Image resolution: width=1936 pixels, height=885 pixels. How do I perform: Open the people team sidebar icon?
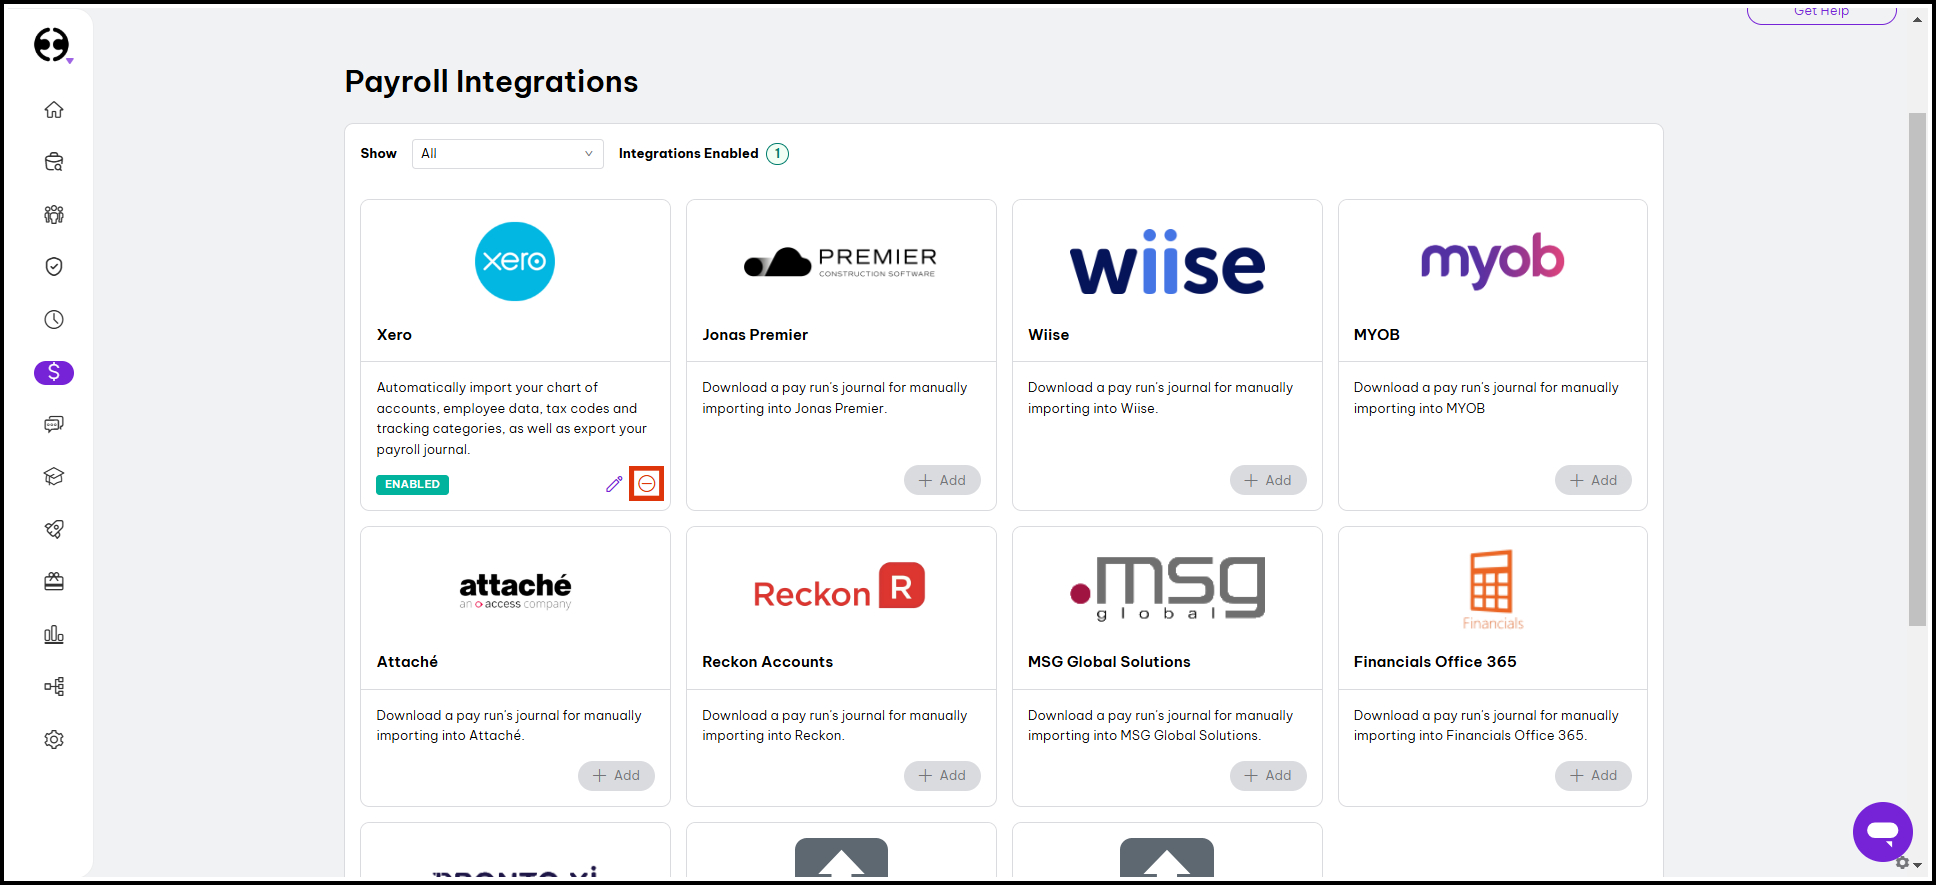pyautogui.click(x=54, y=214)
